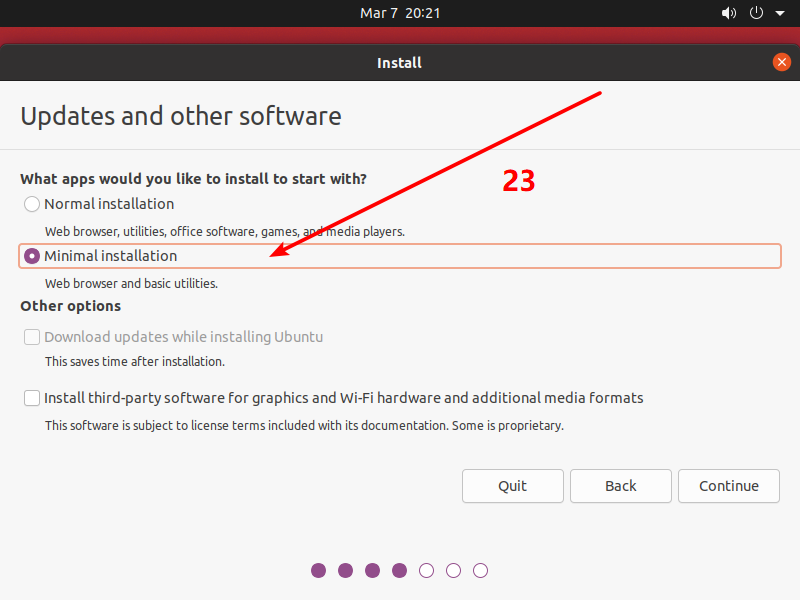Click the power icon in the top bar

pos(756,13)
